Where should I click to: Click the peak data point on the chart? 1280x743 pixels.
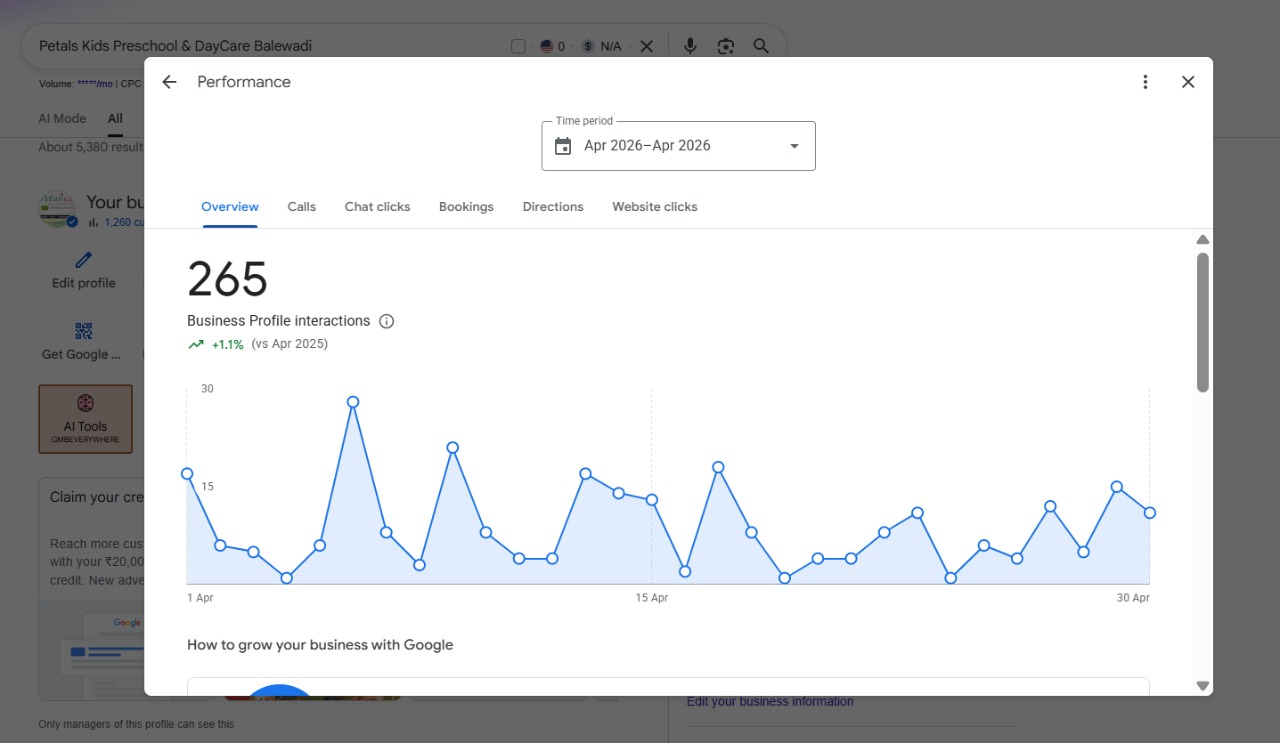pos(353,402)
